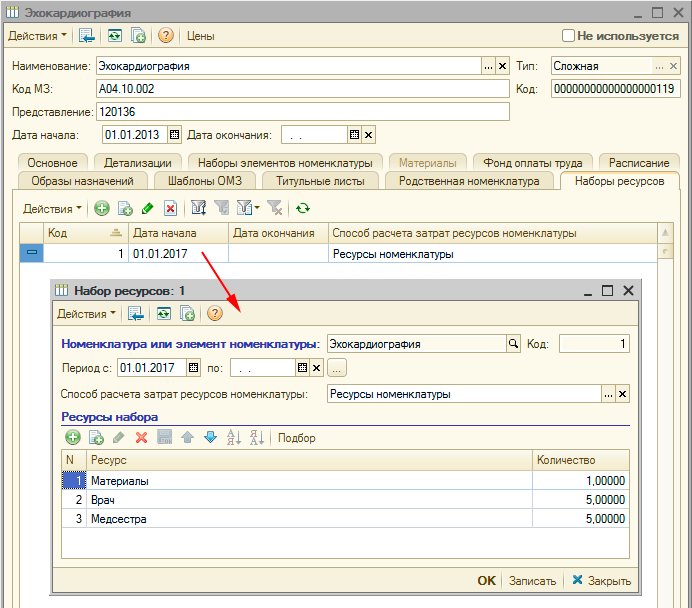This screenshot has width=692, height=608.
Task: Open calendar picker for Дата начала field
Action: [x=173, y=134]
